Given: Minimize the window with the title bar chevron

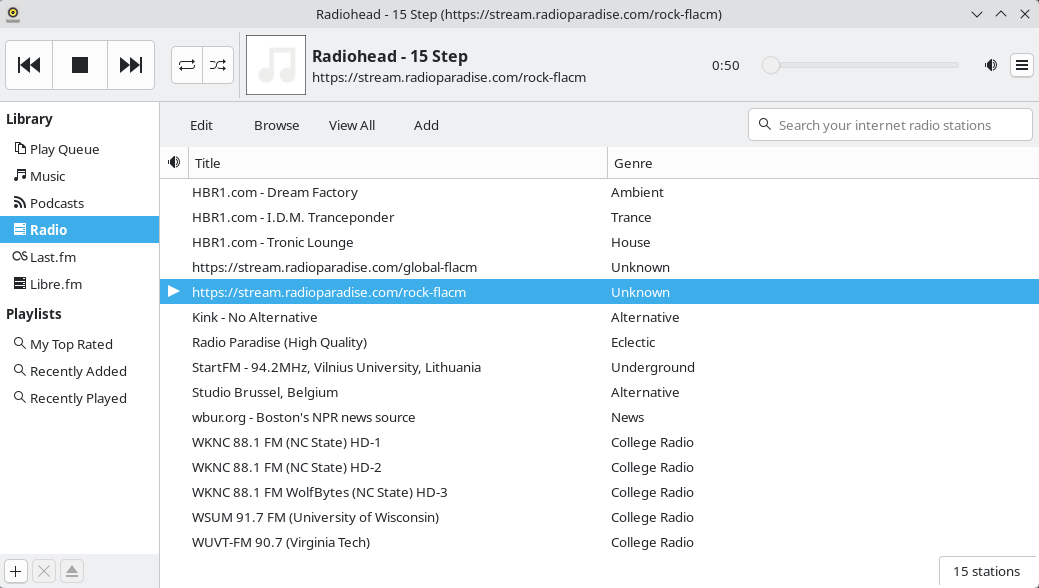Looking at the screenshot, I should [x=977, y=14].
